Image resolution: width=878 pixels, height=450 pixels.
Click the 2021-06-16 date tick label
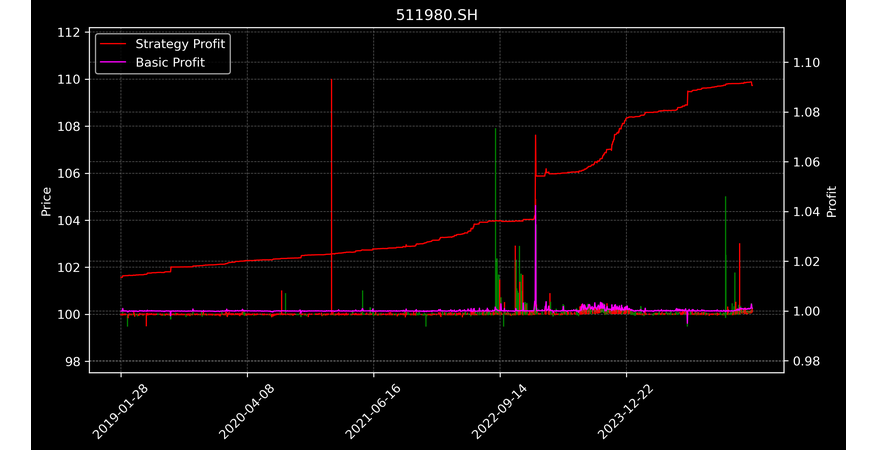[373, 411]
